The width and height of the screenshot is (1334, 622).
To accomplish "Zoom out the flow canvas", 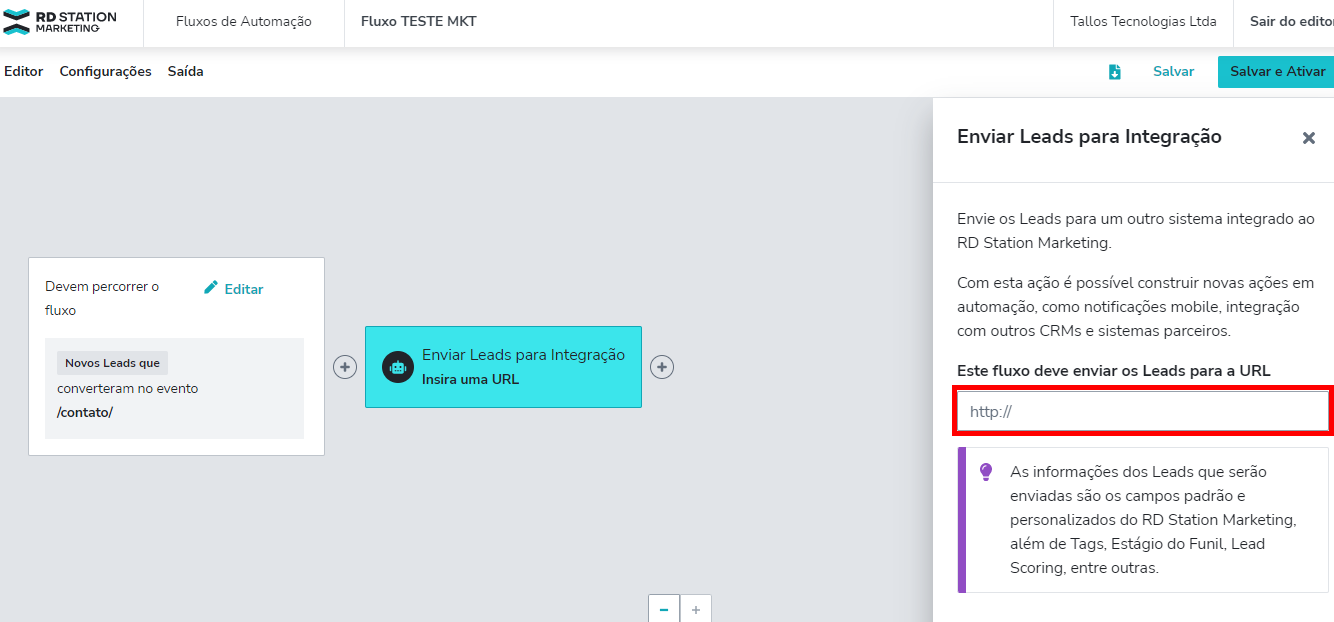I will [664, 609].
